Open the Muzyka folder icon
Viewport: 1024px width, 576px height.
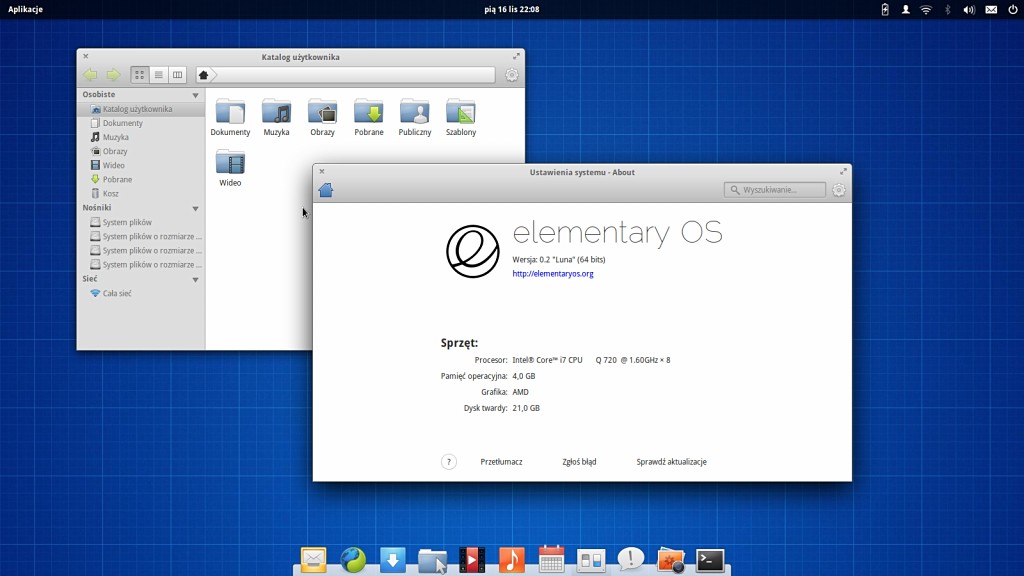(276, 112)
